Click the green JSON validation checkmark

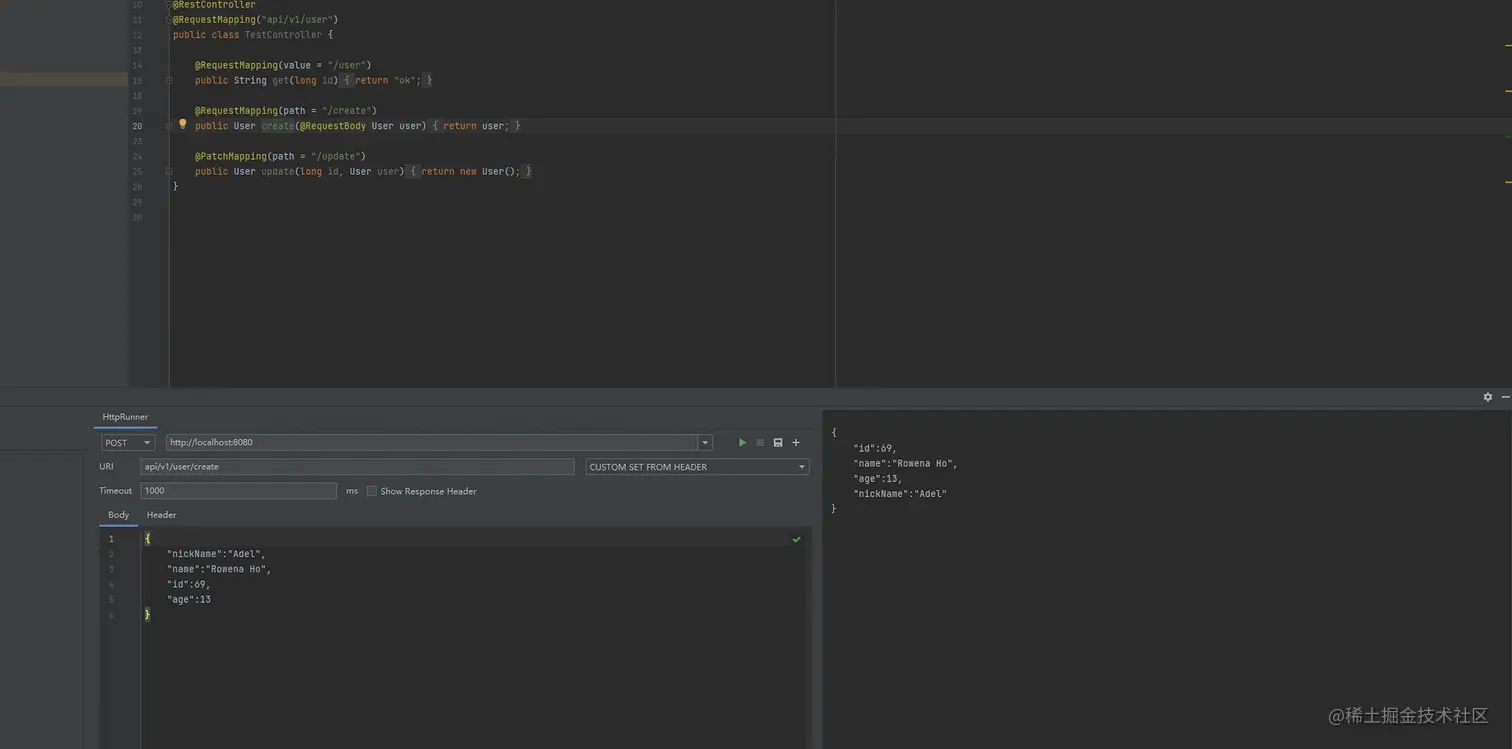797,539
